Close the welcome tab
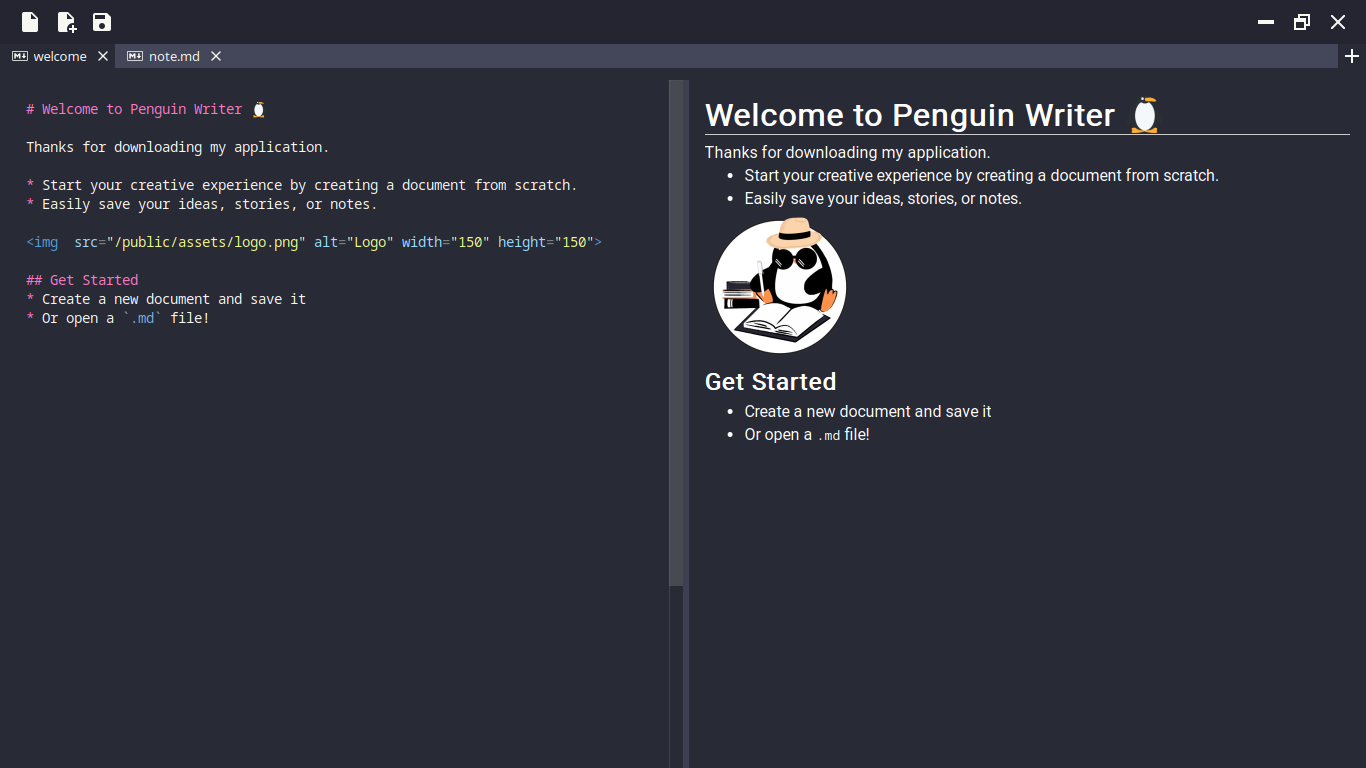The height and width of the screenshot is (768, 1366). coord(103,56)
